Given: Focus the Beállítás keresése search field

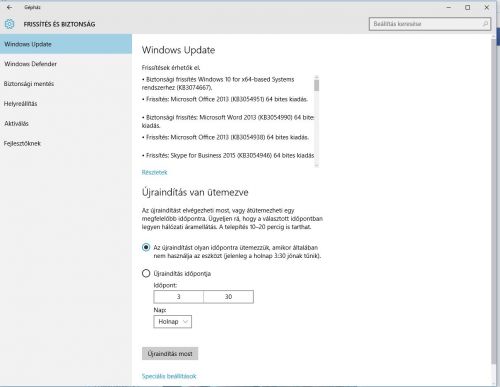Looking at the screenshot, I should [430, 24].
